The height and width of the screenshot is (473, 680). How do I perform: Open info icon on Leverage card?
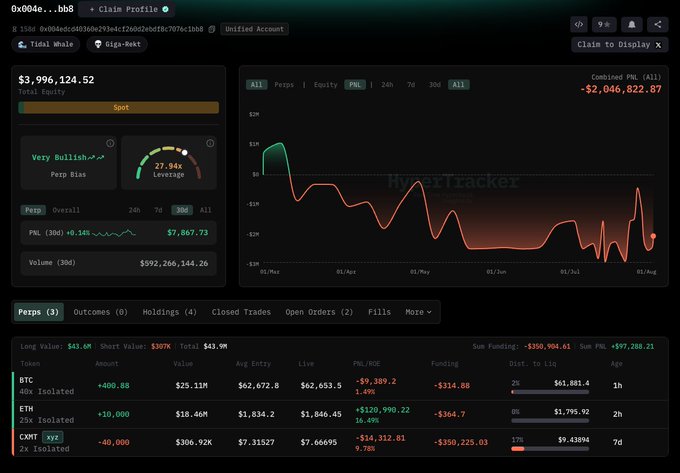coord(210,143)
